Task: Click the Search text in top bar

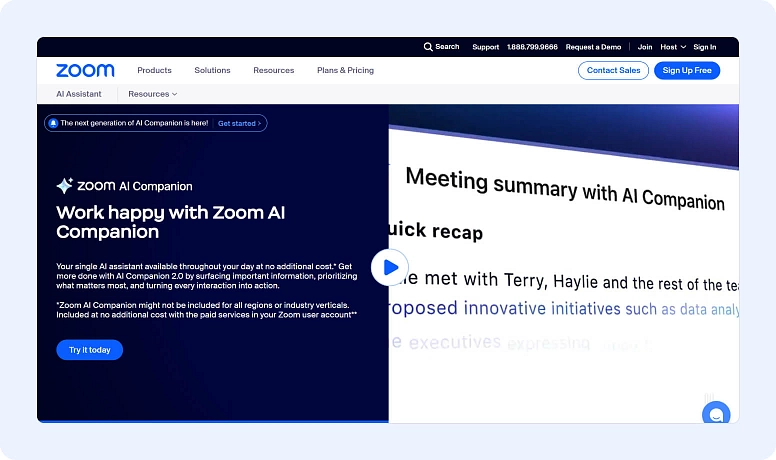Action: click(x=447, y=47)
